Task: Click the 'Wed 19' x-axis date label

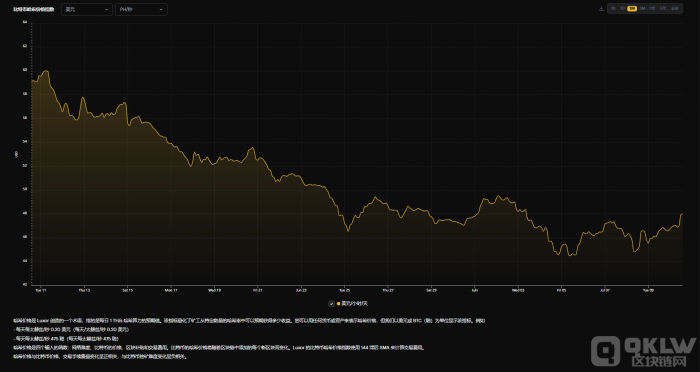Action: pos(214,290)
